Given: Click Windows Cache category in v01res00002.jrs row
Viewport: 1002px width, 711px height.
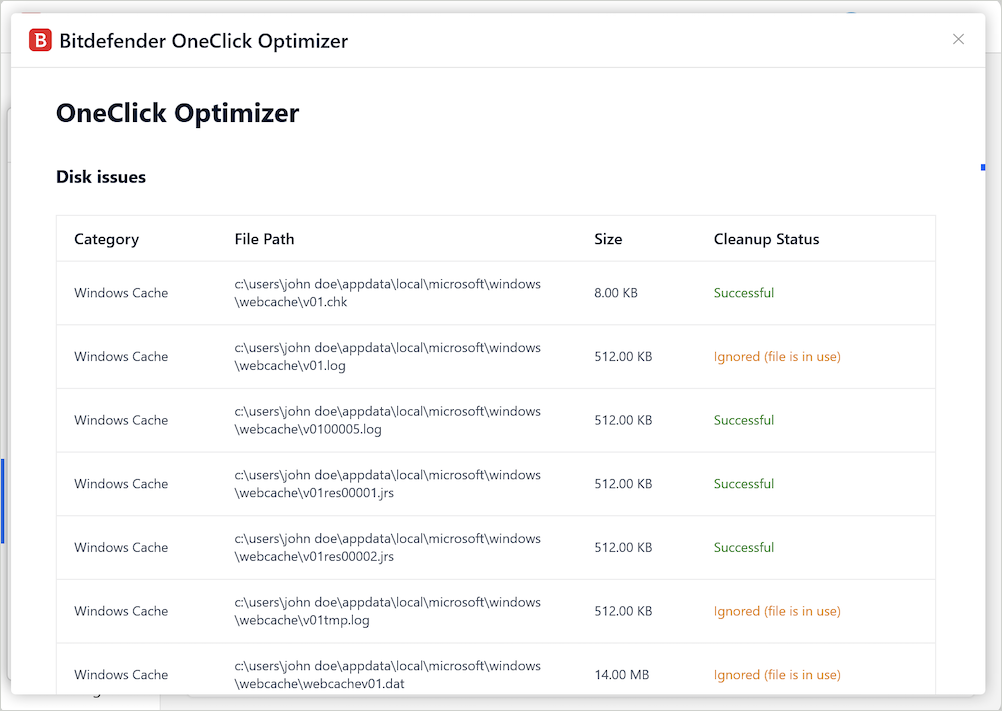Looking at the screenshot, I should [x=121, y=547].
